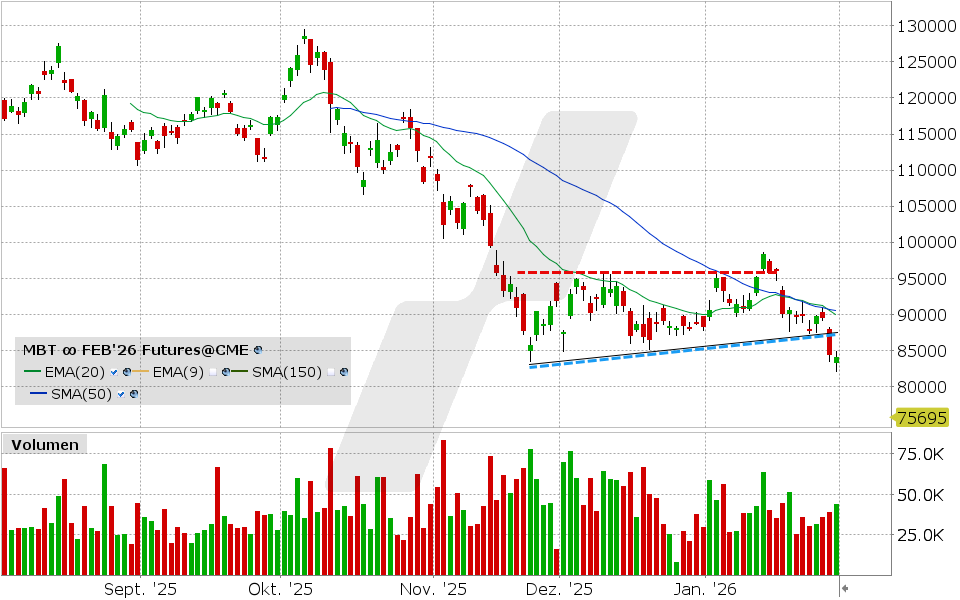Open the EMA(20) indicator settings gear
Viewport: 960px width, 600px height.
[x=127, y=371]
